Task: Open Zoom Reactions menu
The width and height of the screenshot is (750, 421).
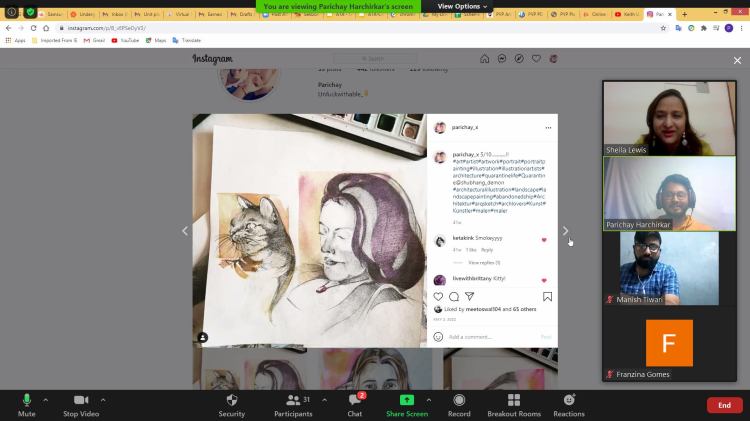Action: (x=568, y=404)
